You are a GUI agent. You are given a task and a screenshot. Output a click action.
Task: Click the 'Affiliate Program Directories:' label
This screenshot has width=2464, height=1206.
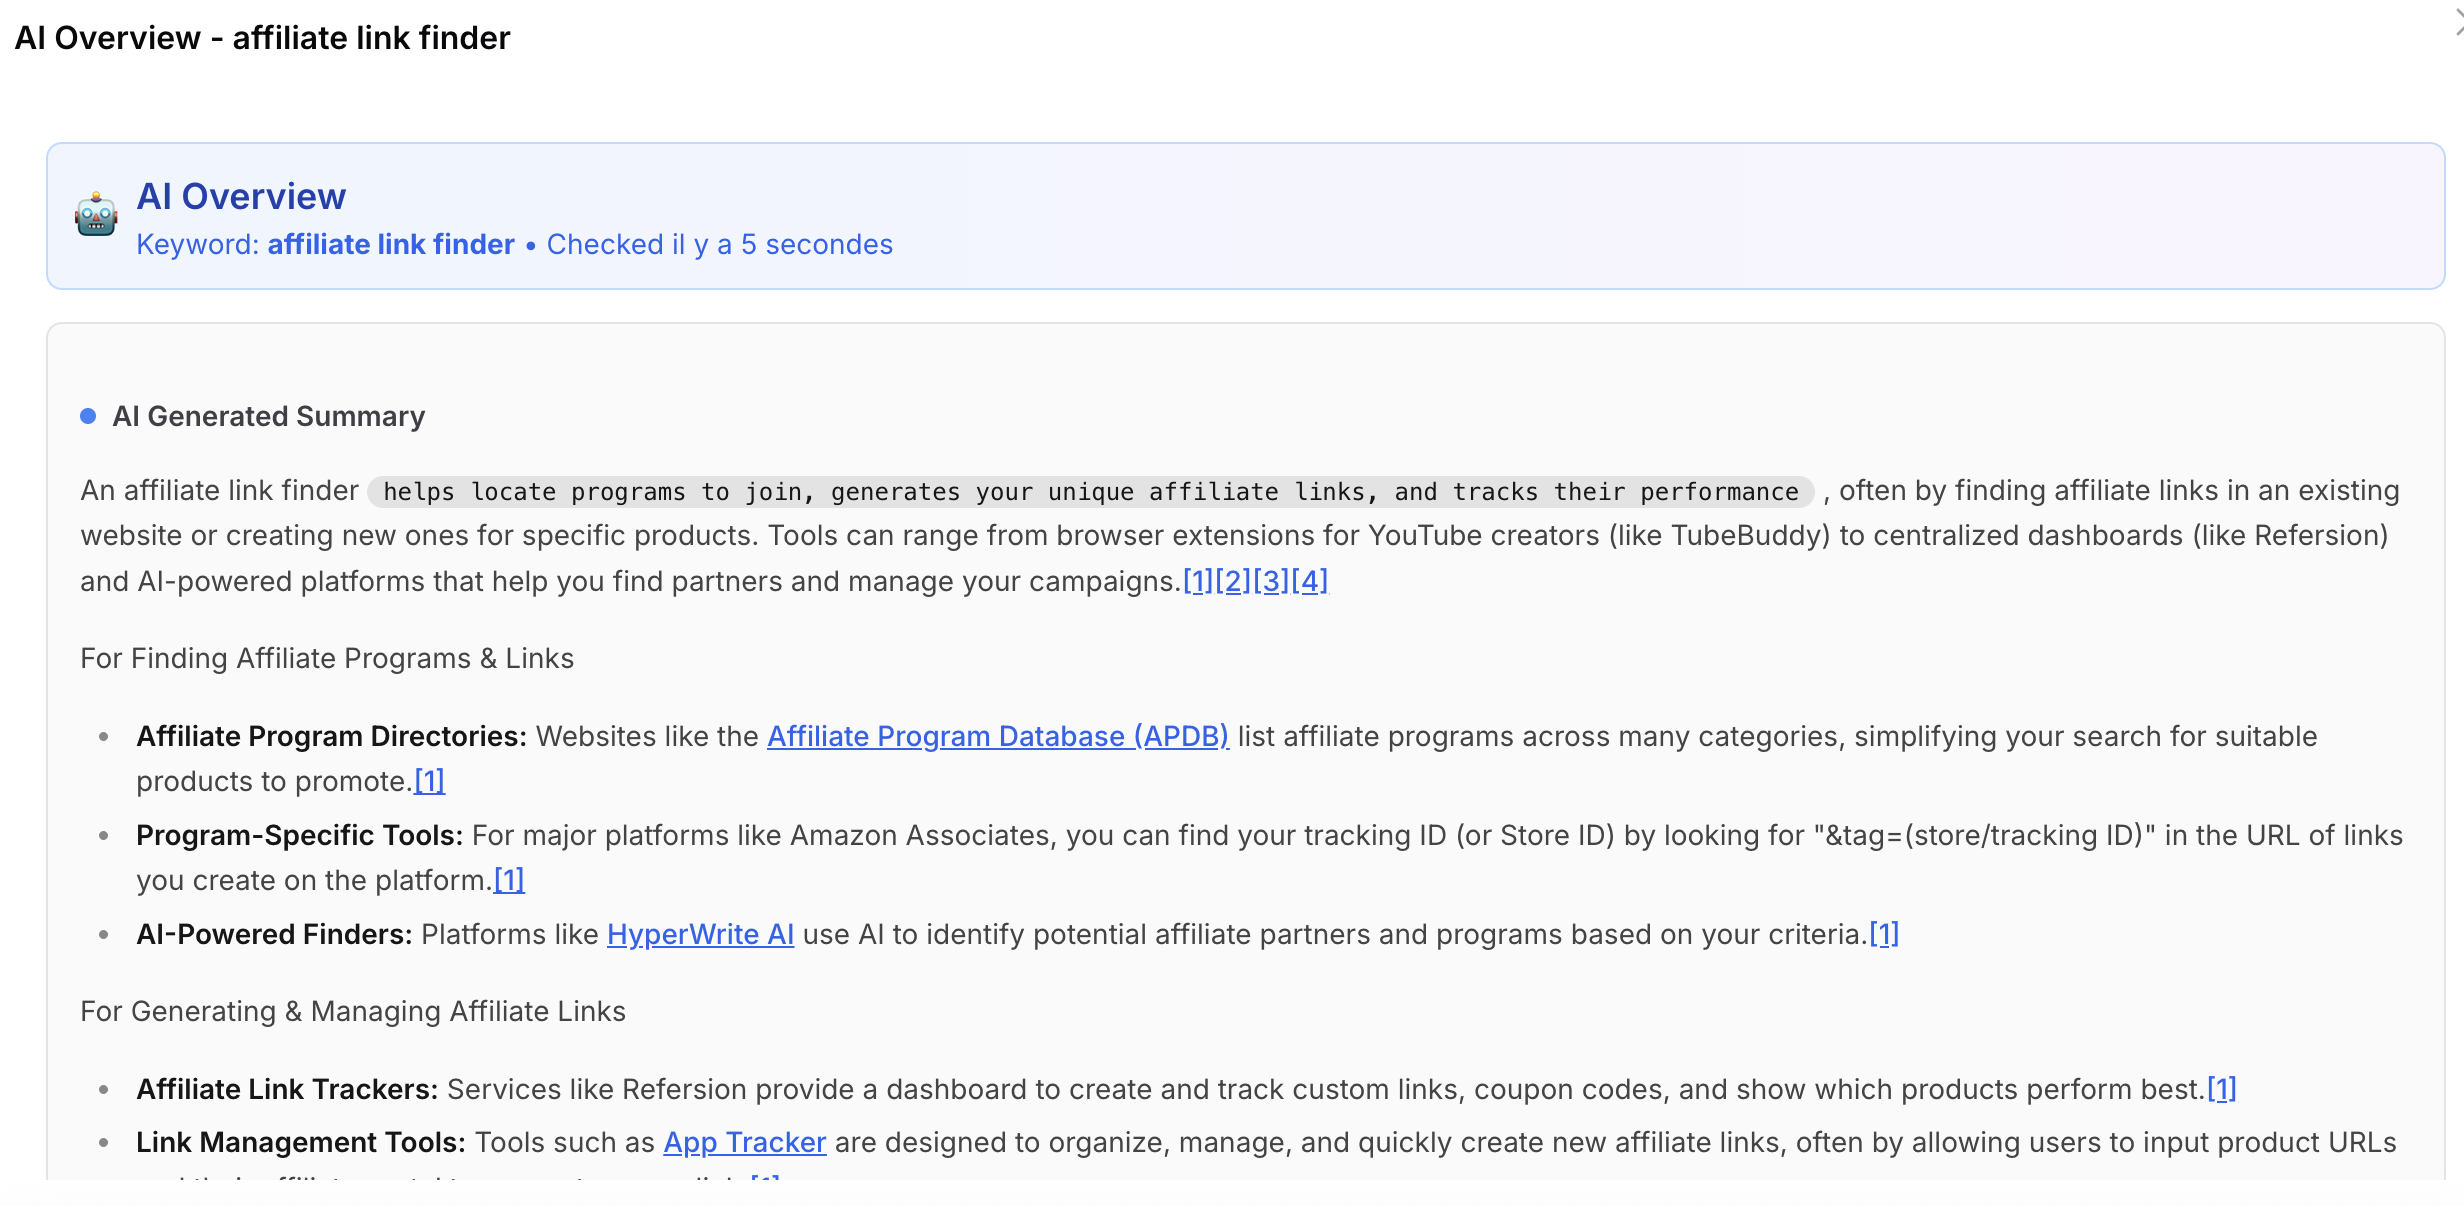(x=331, y=736)
